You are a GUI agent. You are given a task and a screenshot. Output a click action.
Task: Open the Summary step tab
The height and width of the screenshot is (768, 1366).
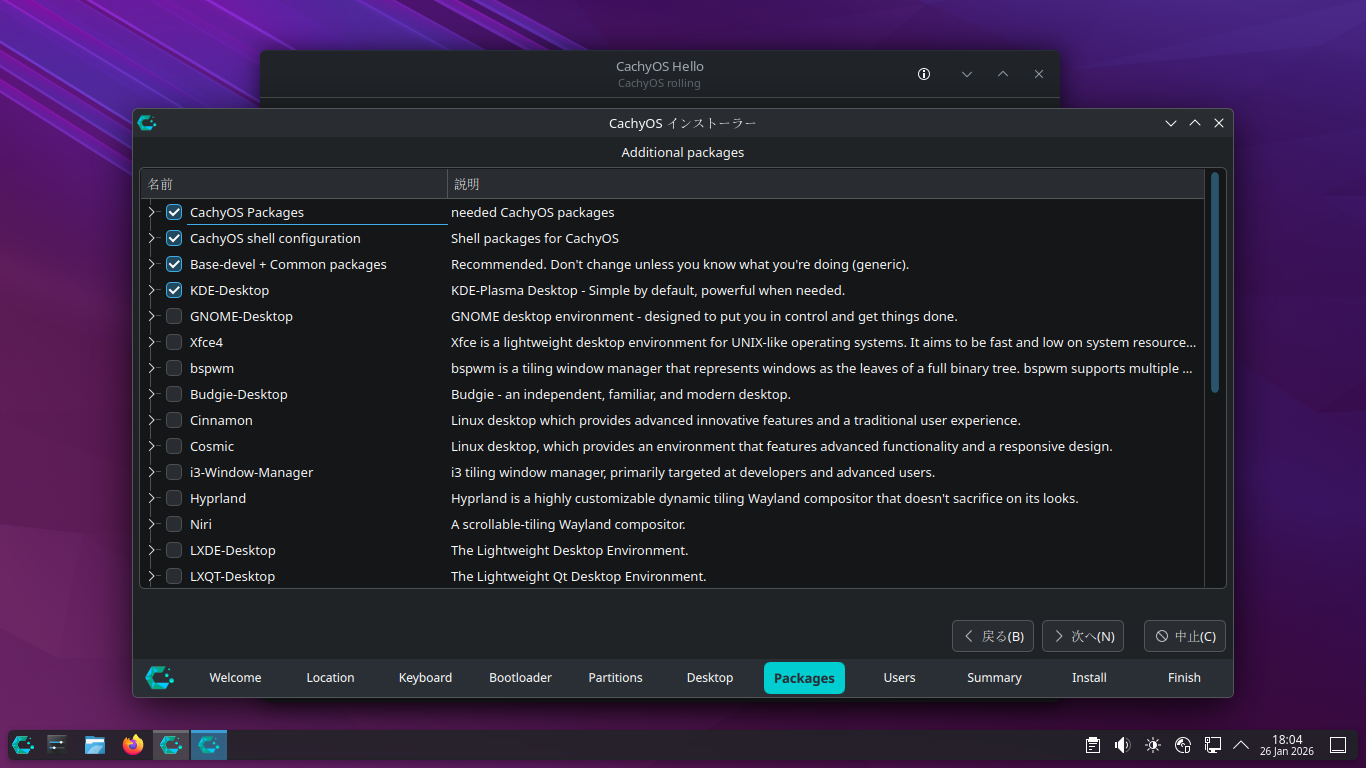coord(994,678)
